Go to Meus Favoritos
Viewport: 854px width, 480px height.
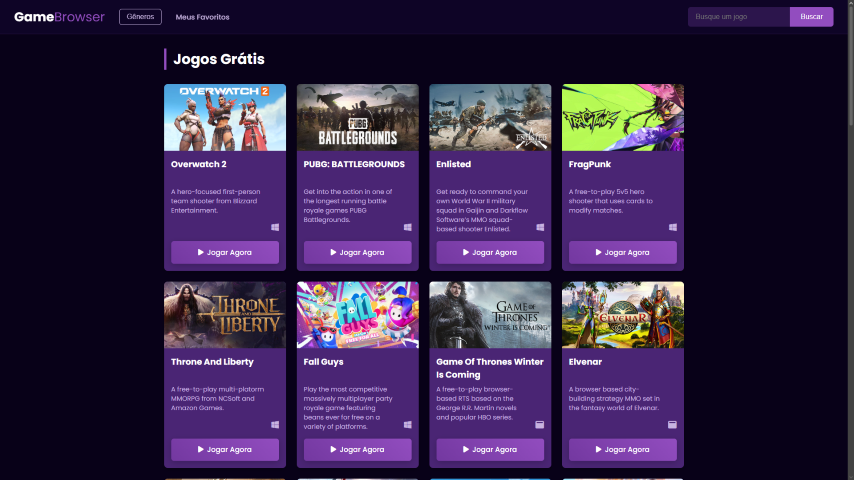[x=202, y=17]
